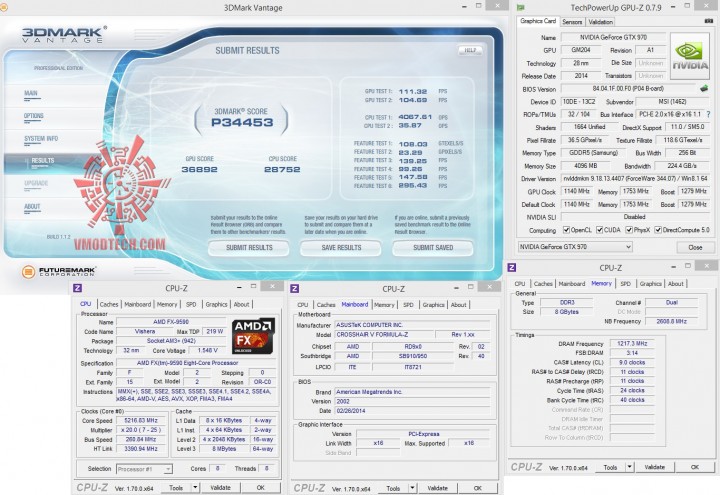Open the Graphics tab in the Memory CPU-Z window
The height and width of the screenshot is (495, 720).
(x=650, y=283)
